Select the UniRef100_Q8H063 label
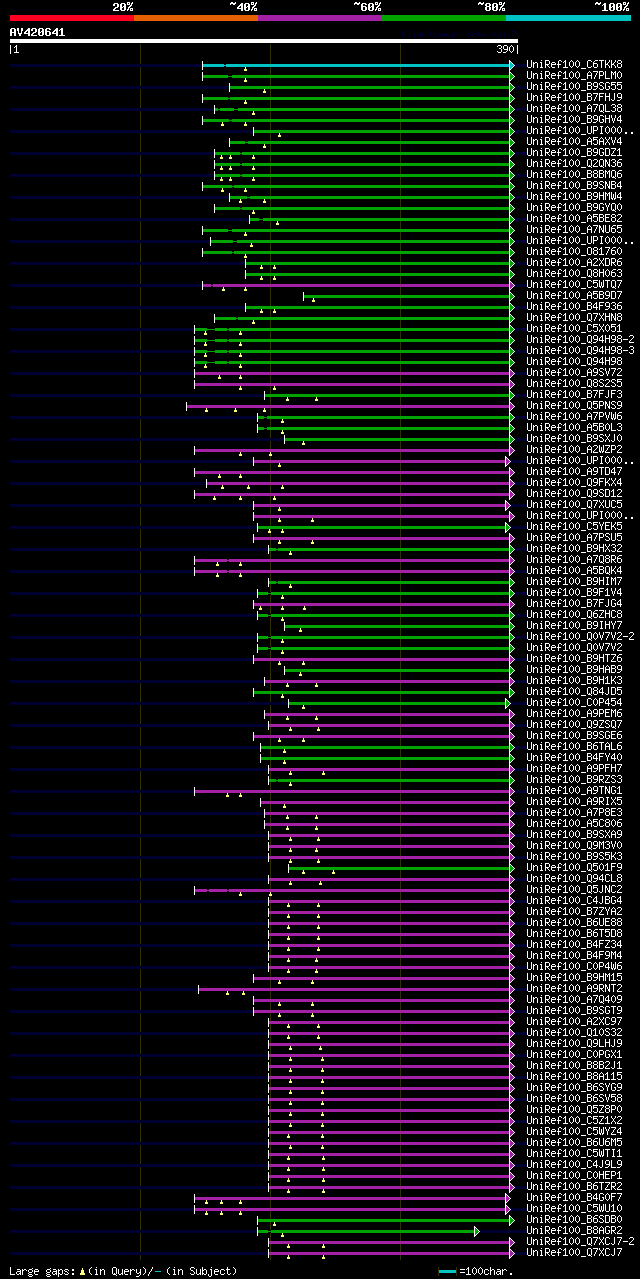 pos(572,273)
